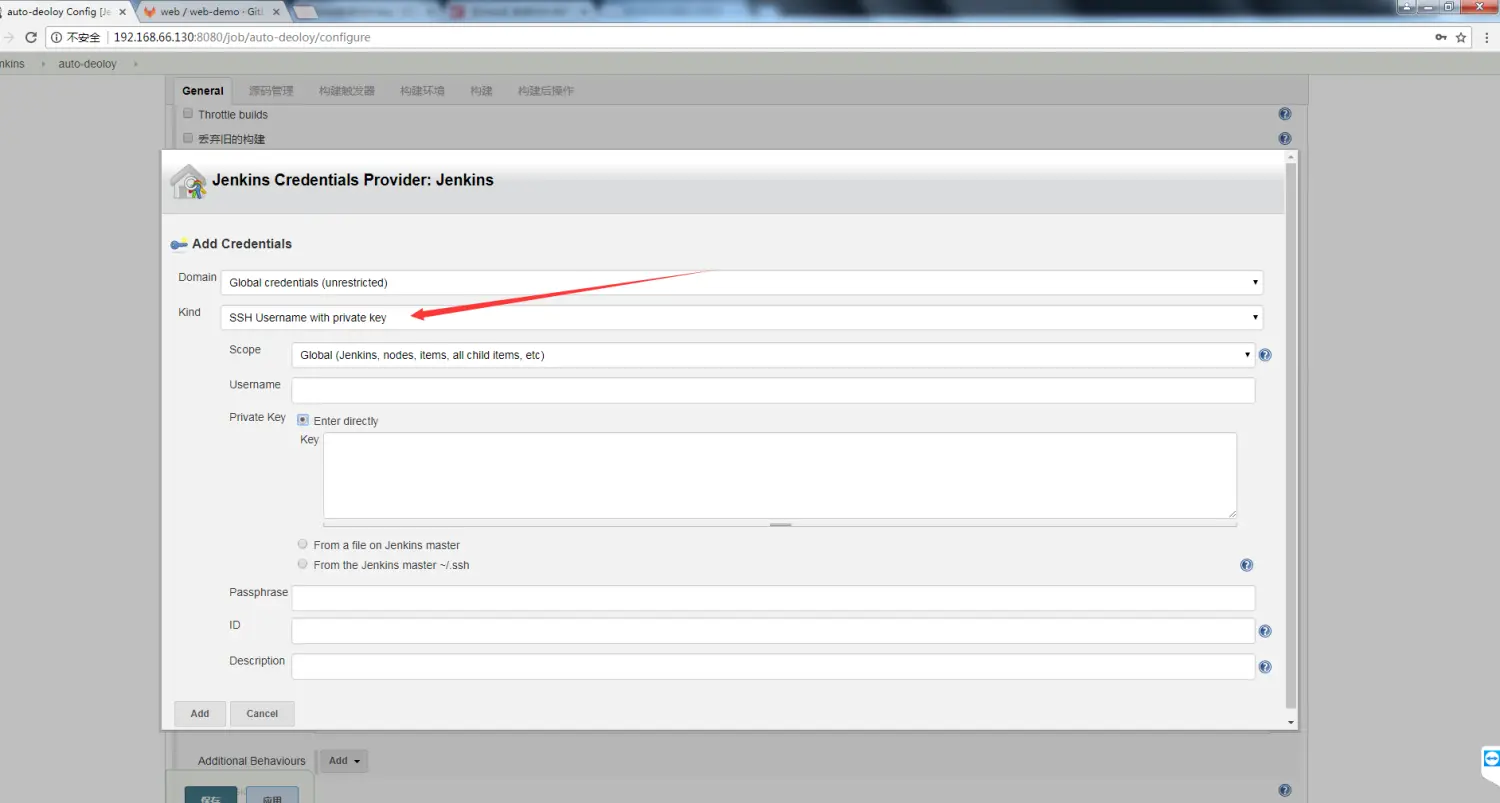
Task: Open a new browser tab
Action: click(304, 12)
